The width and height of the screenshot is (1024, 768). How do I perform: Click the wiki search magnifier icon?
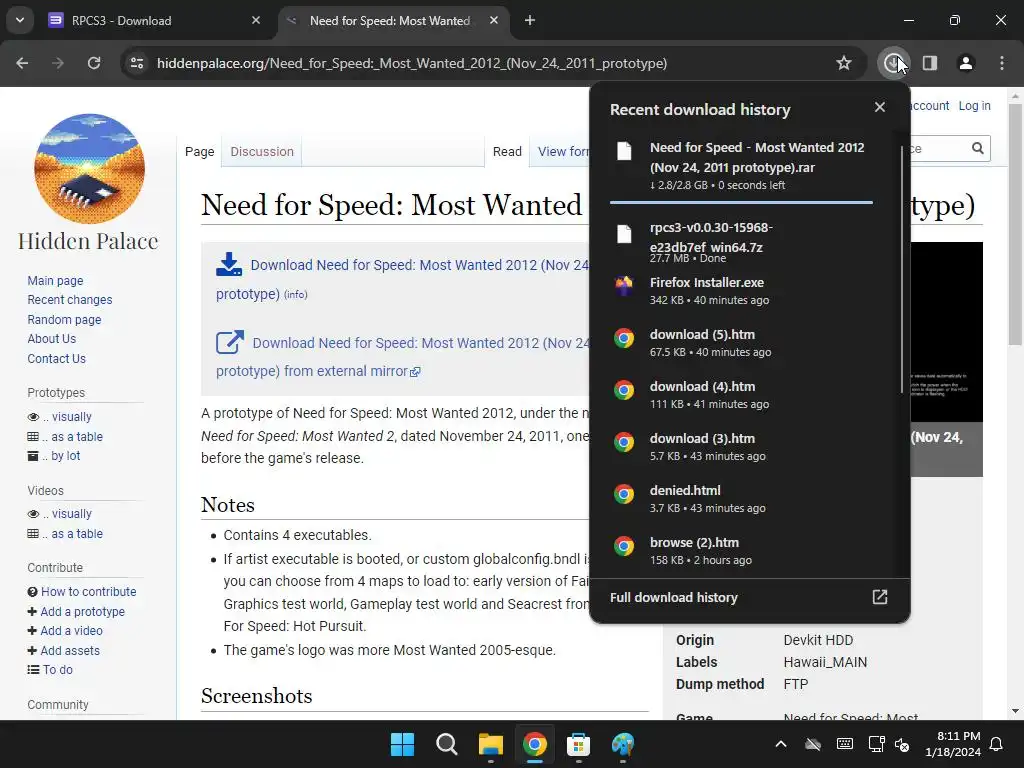pos(977,148)
